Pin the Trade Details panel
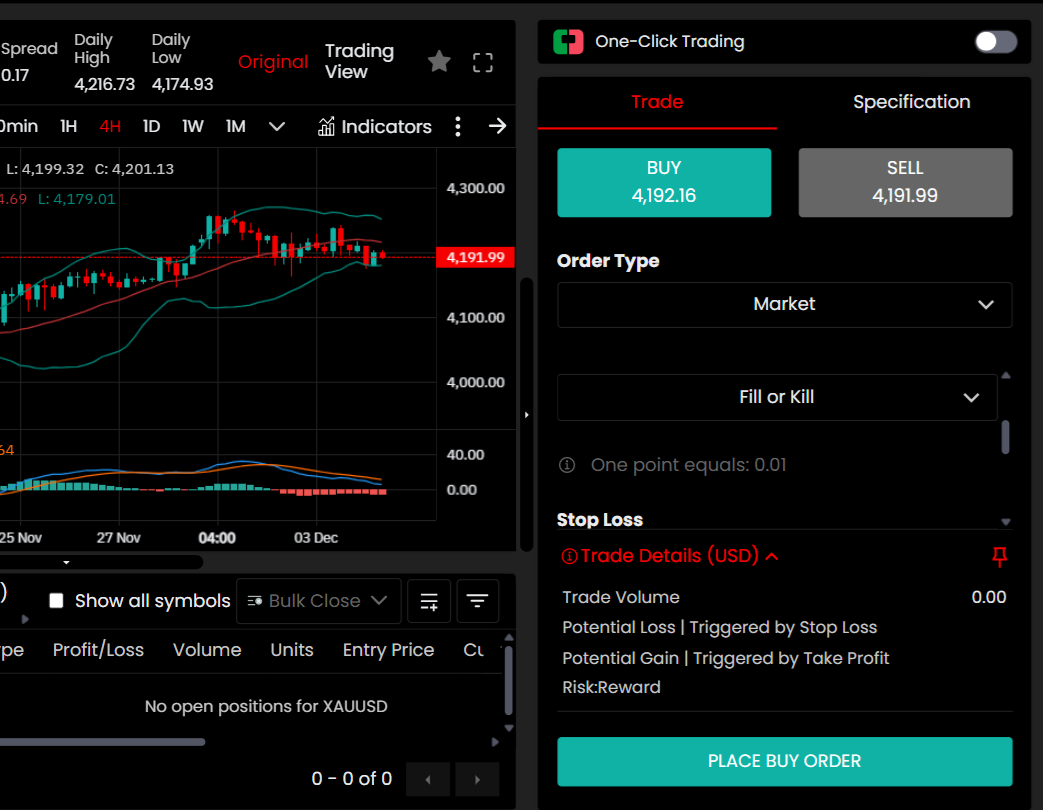The height and width of the screenshot is (810, 1043). [x=999, y=557]
